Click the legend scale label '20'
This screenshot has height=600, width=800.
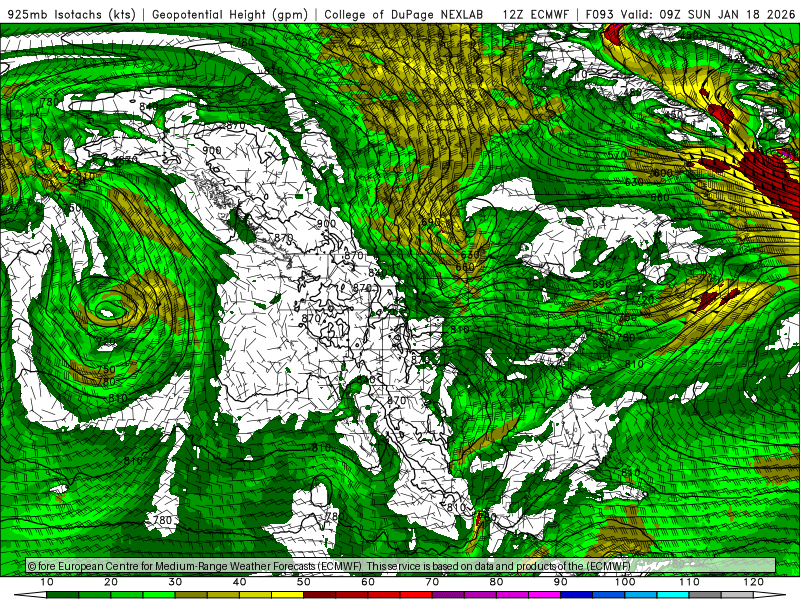pos(111,582)
